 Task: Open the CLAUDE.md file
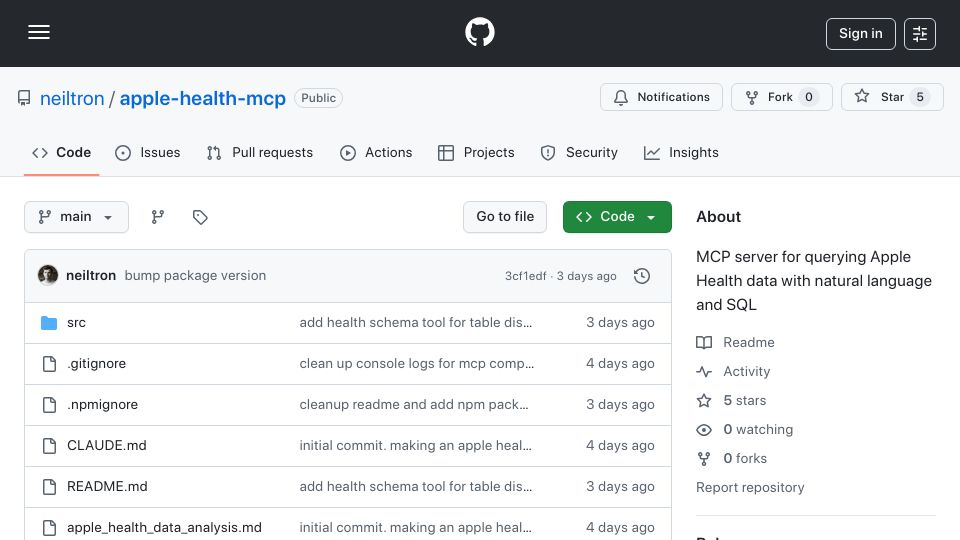click(107, 446)
